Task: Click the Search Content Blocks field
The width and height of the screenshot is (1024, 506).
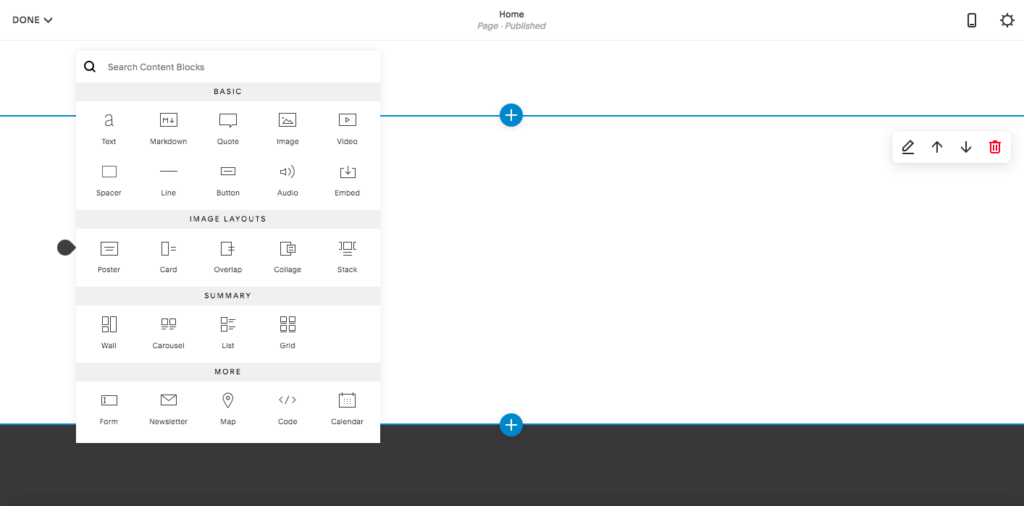Action: 235,67
